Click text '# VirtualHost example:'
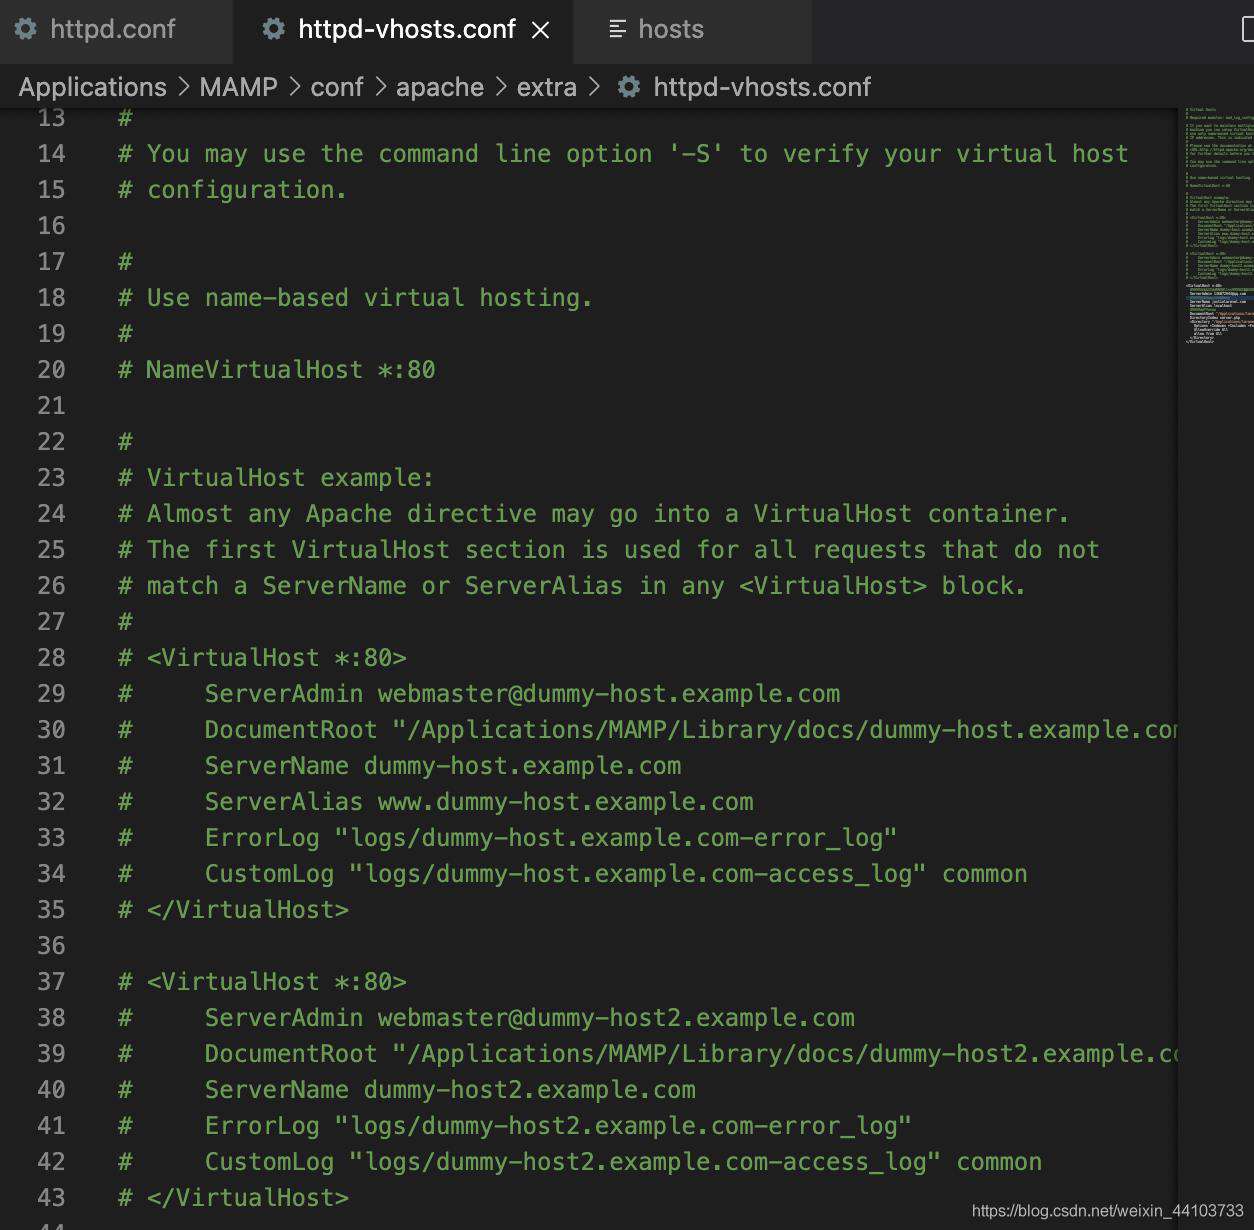 [x=276, y=478]
